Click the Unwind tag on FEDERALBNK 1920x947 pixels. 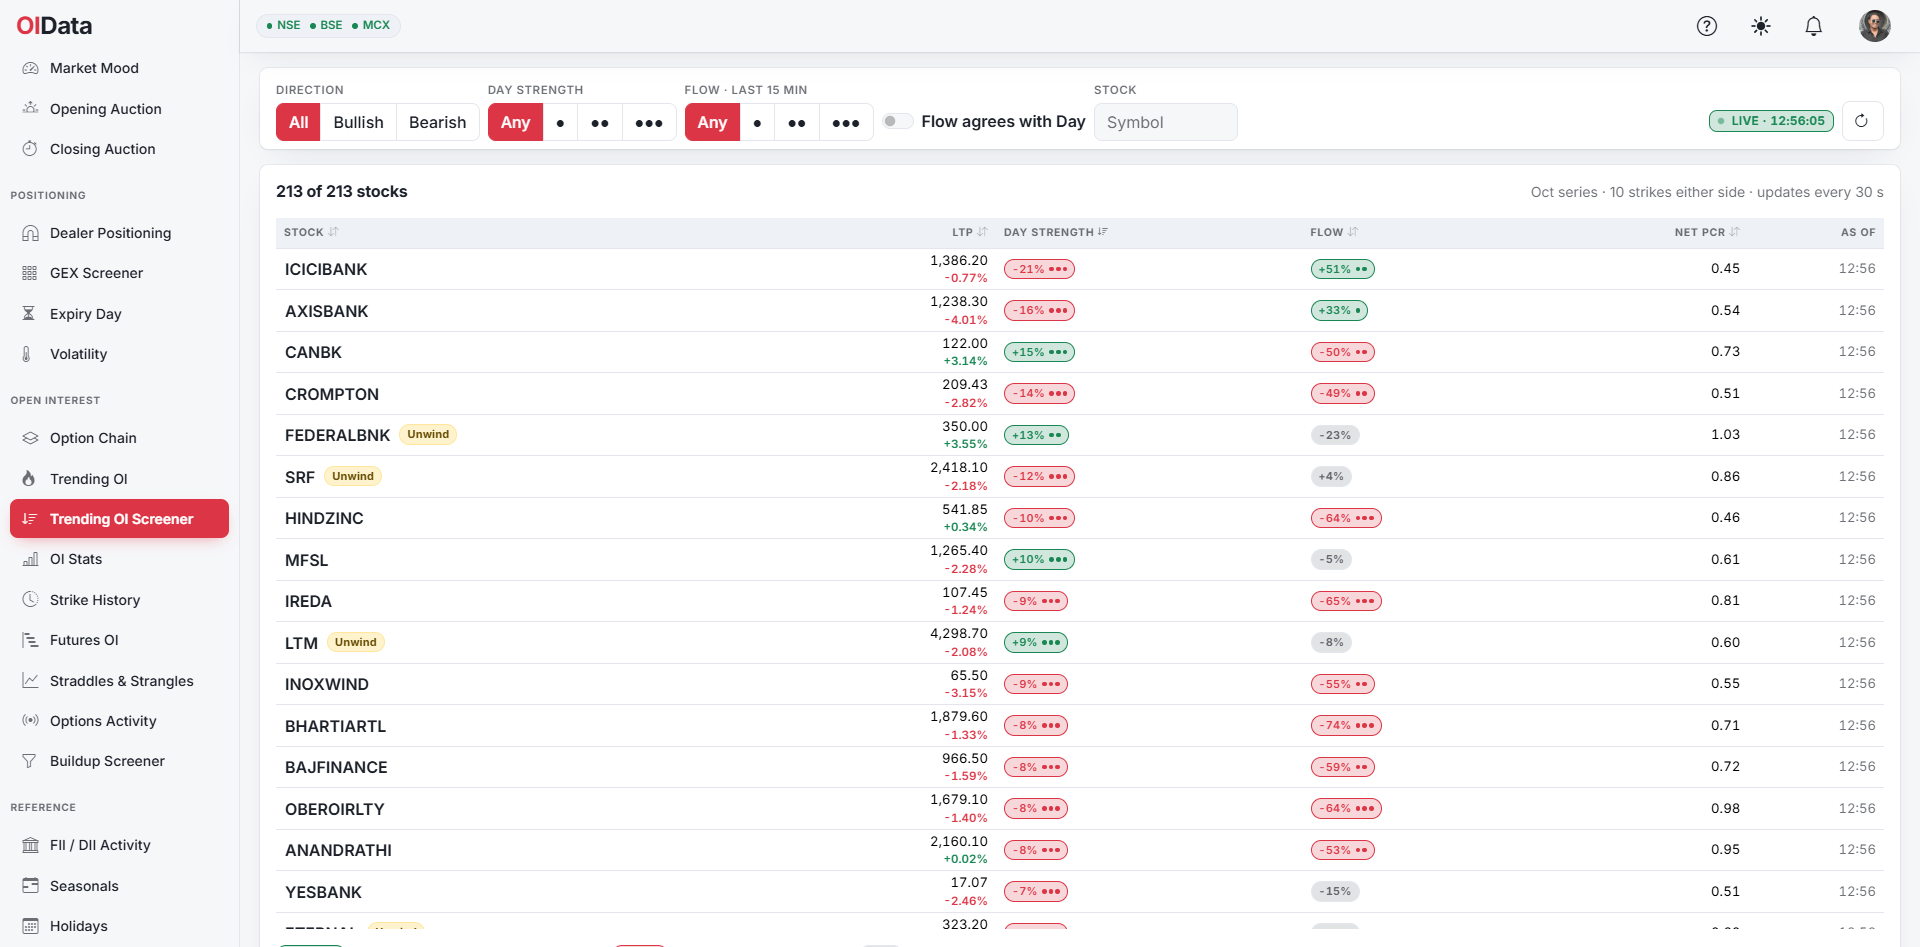coord(428,434)
